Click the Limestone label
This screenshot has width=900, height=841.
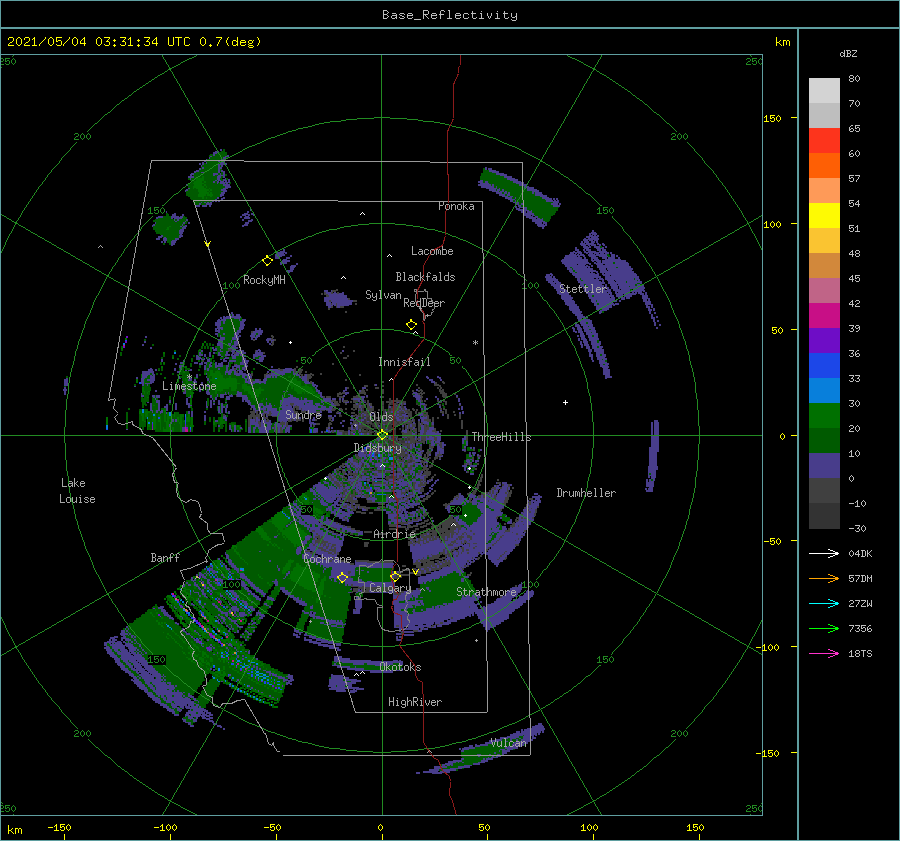(x=189, y=386)
